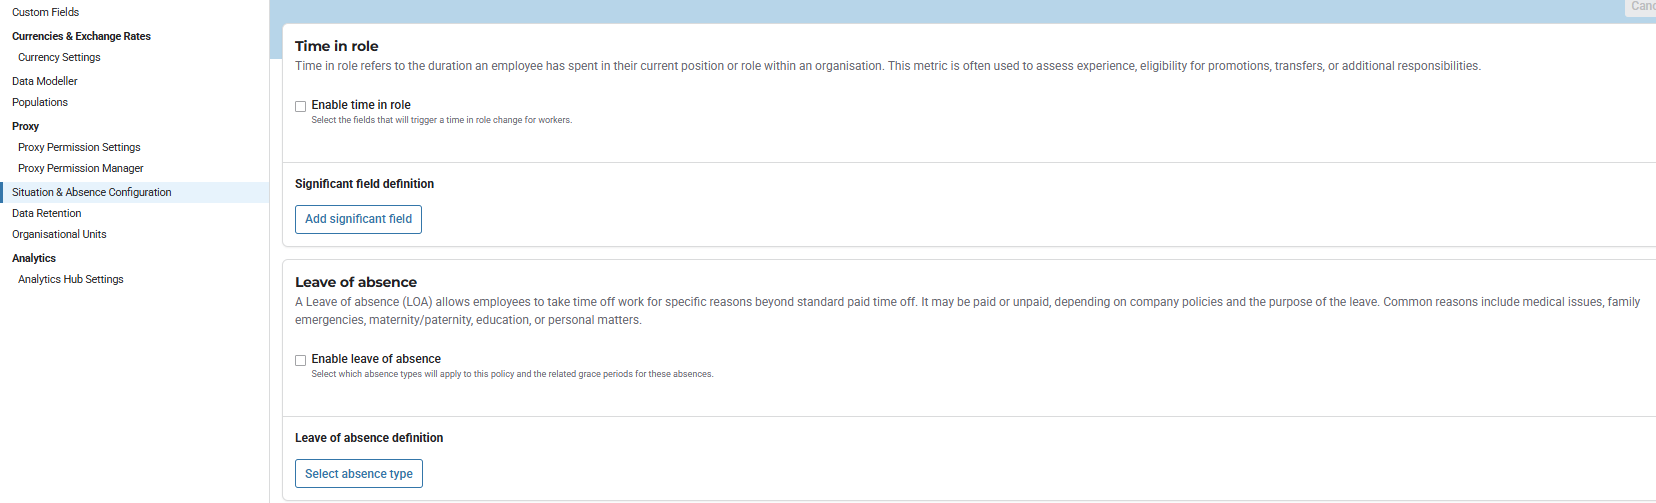Go to Data Modeller
This screenshot has width=1656, height=503.
44,81
